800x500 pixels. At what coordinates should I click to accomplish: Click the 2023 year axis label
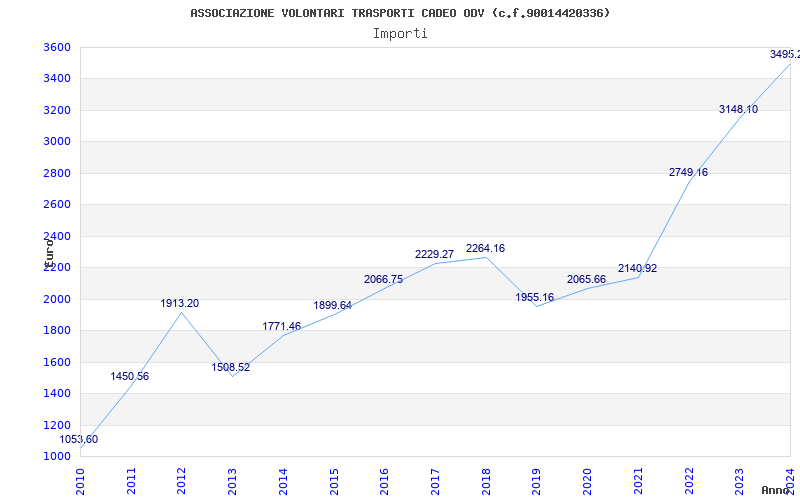coord(740,482)
